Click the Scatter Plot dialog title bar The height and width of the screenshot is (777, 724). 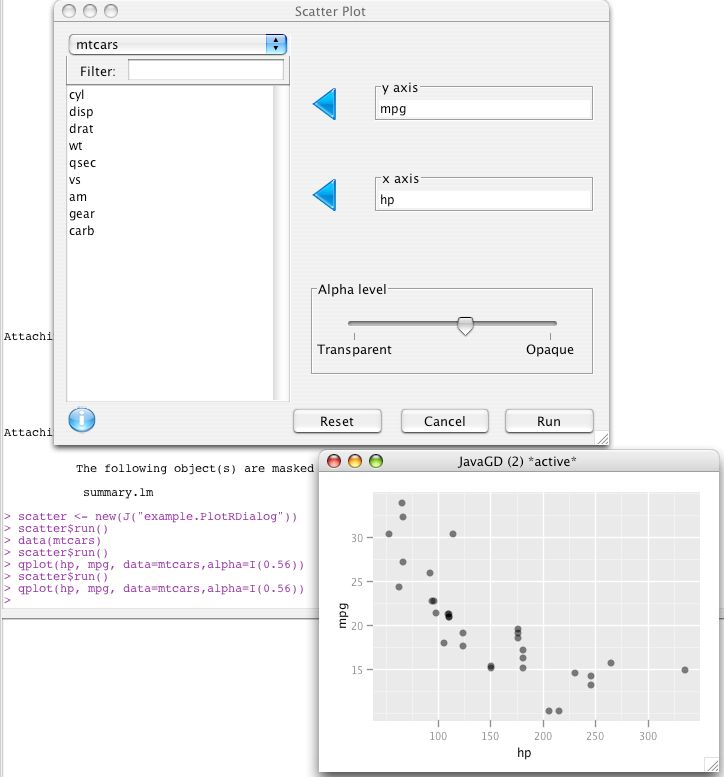tap(330, 11)
